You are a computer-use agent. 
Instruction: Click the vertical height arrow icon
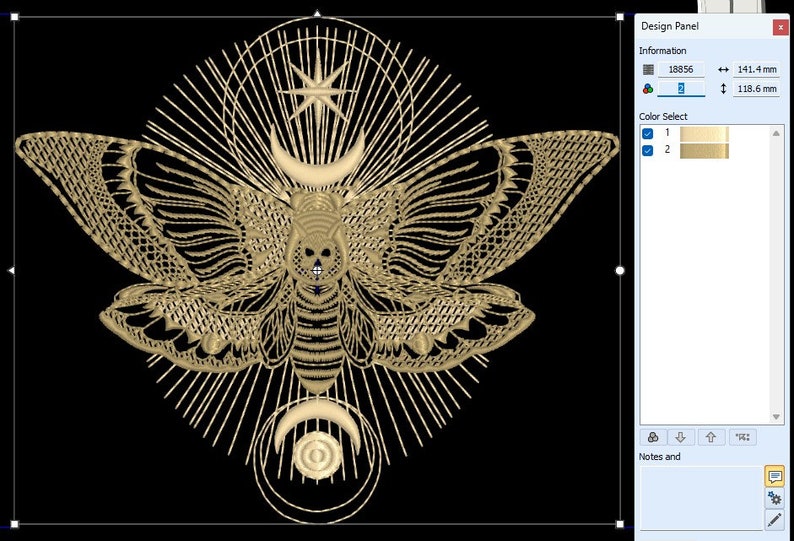pos(723,89)
